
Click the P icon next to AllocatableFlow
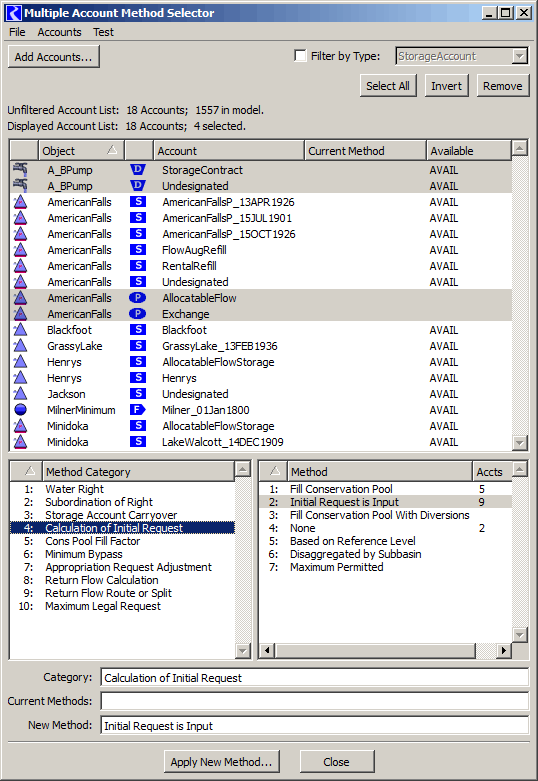coord(137,298)
